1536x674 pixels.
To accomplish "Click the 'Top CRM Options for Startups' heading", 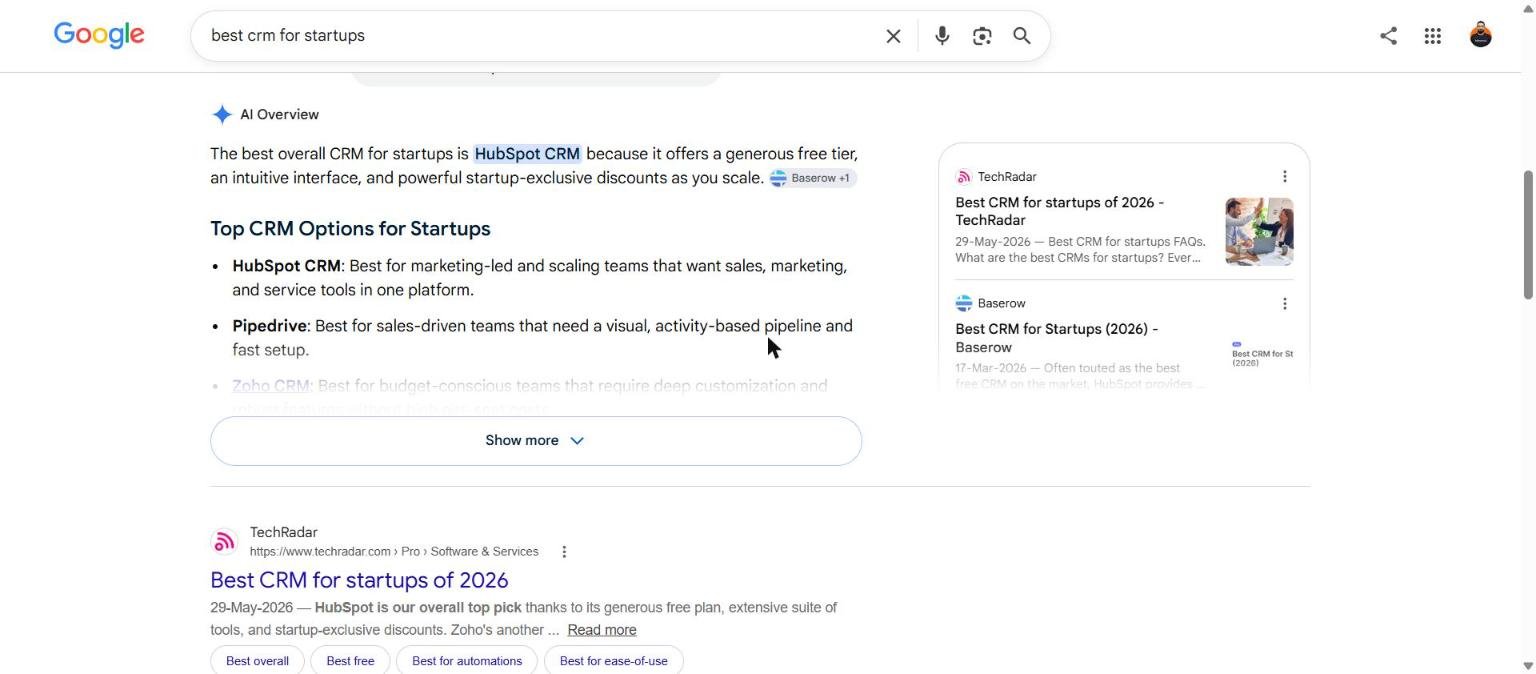I will (x=350, y=229).
